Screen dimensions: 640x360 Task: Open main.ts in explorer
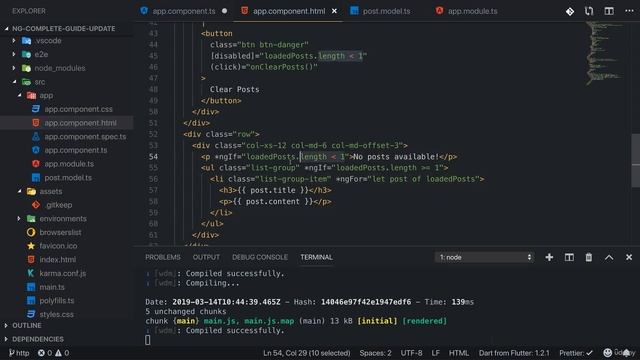pos(52,287)
